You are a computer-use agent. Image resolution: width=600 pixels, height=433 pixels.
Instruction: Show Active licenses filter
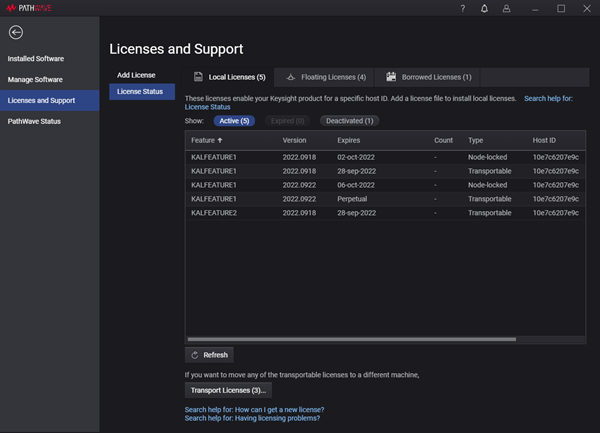tap(233, 120)
